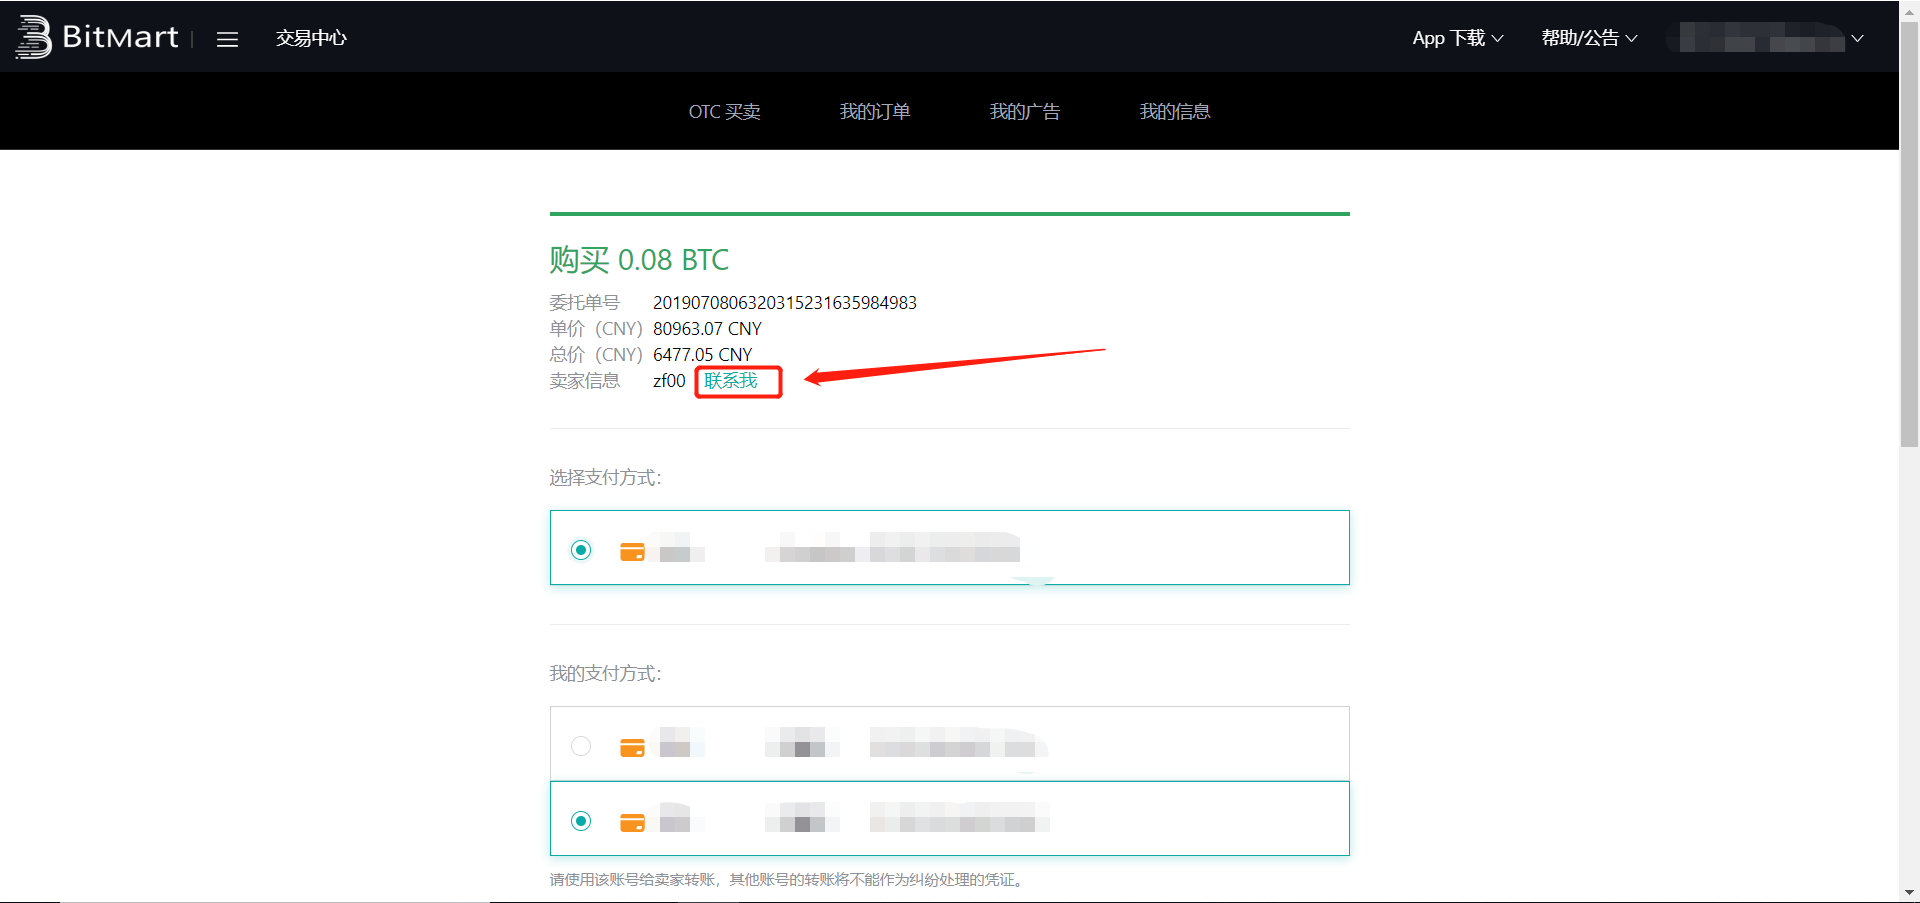Click the BitMart logo
The width and height of the screenshot is (1920, 903).
pos(97,37)
